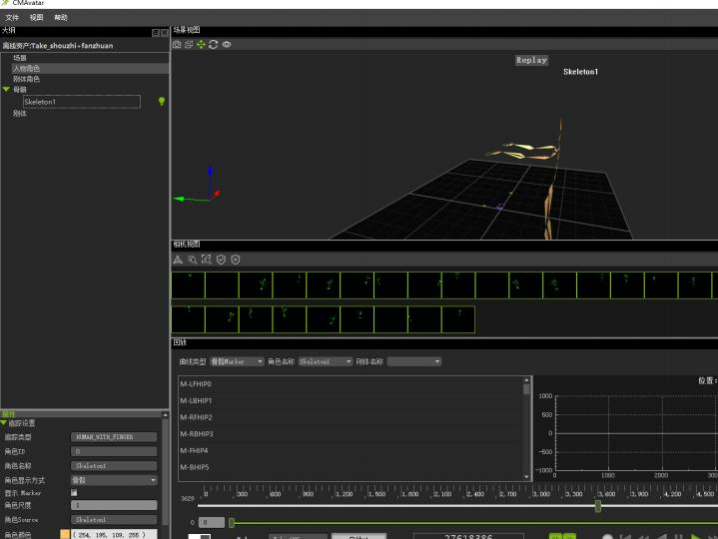
Task: Toggle the green lightbulb next to Skeleton1
Action: tap(161, 101)
